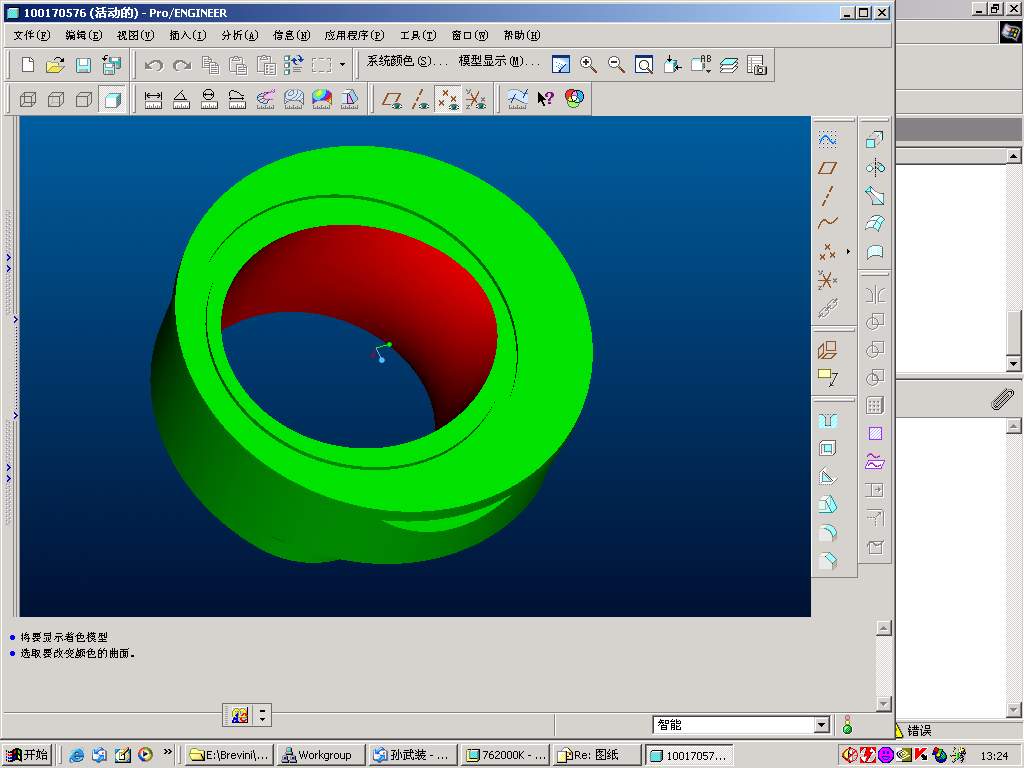This screenshot has height=768, width=1024.
Task: Create a datum plane
Action: tap(827, 168)
